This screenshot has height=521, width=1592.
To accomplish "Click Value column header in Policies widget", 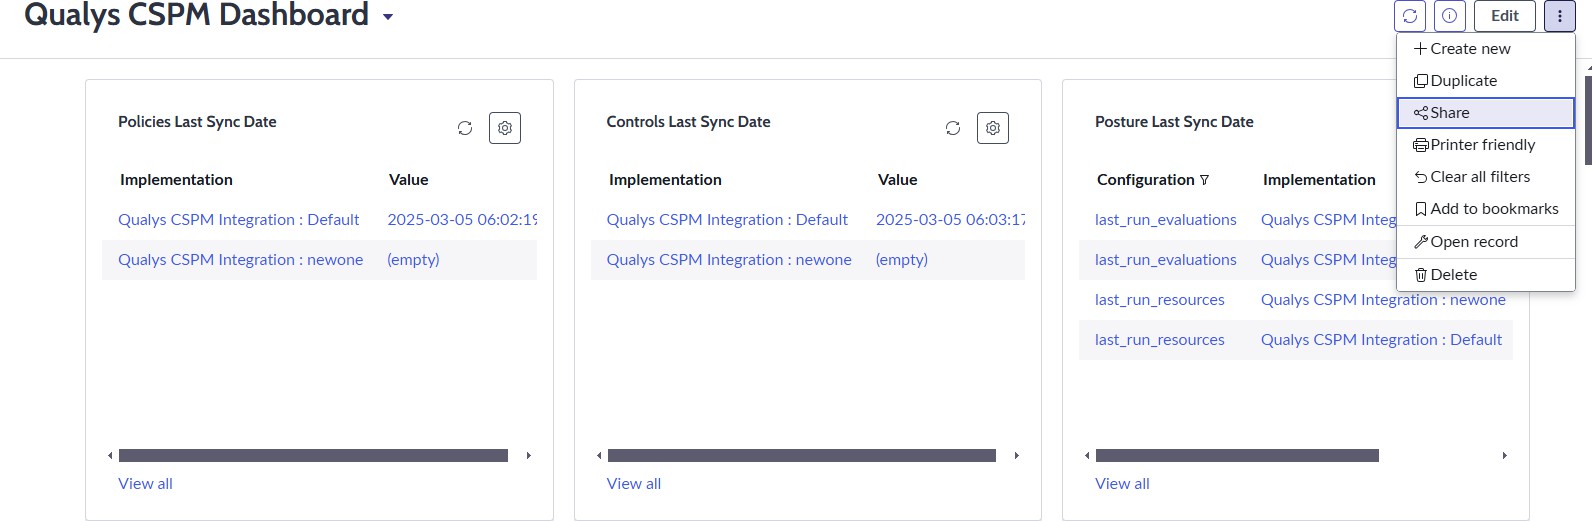I will (408, 180).
